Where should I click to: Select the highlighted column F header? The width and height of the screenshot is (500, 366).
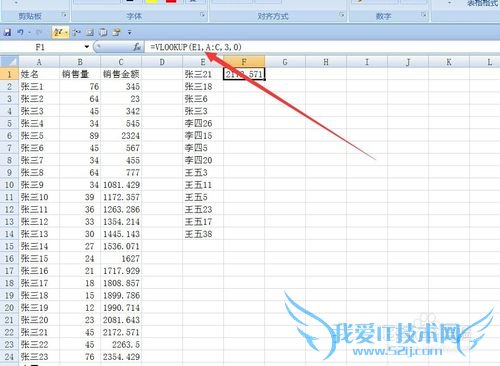click(244, 62)
